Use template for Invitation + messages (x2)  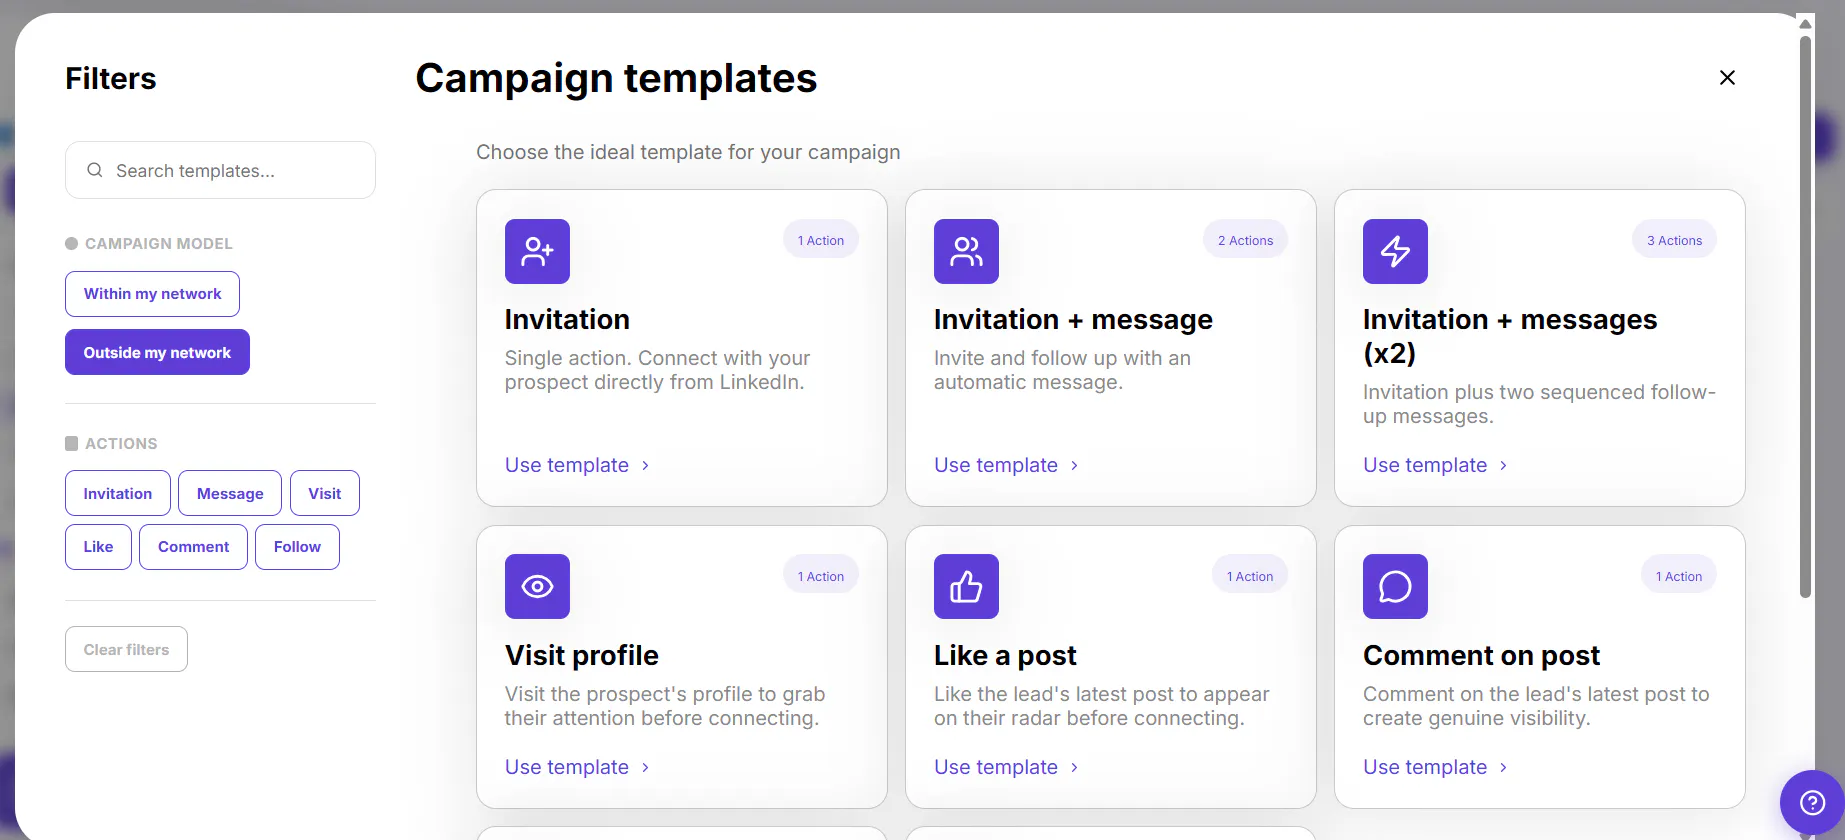click(1436, 465)
